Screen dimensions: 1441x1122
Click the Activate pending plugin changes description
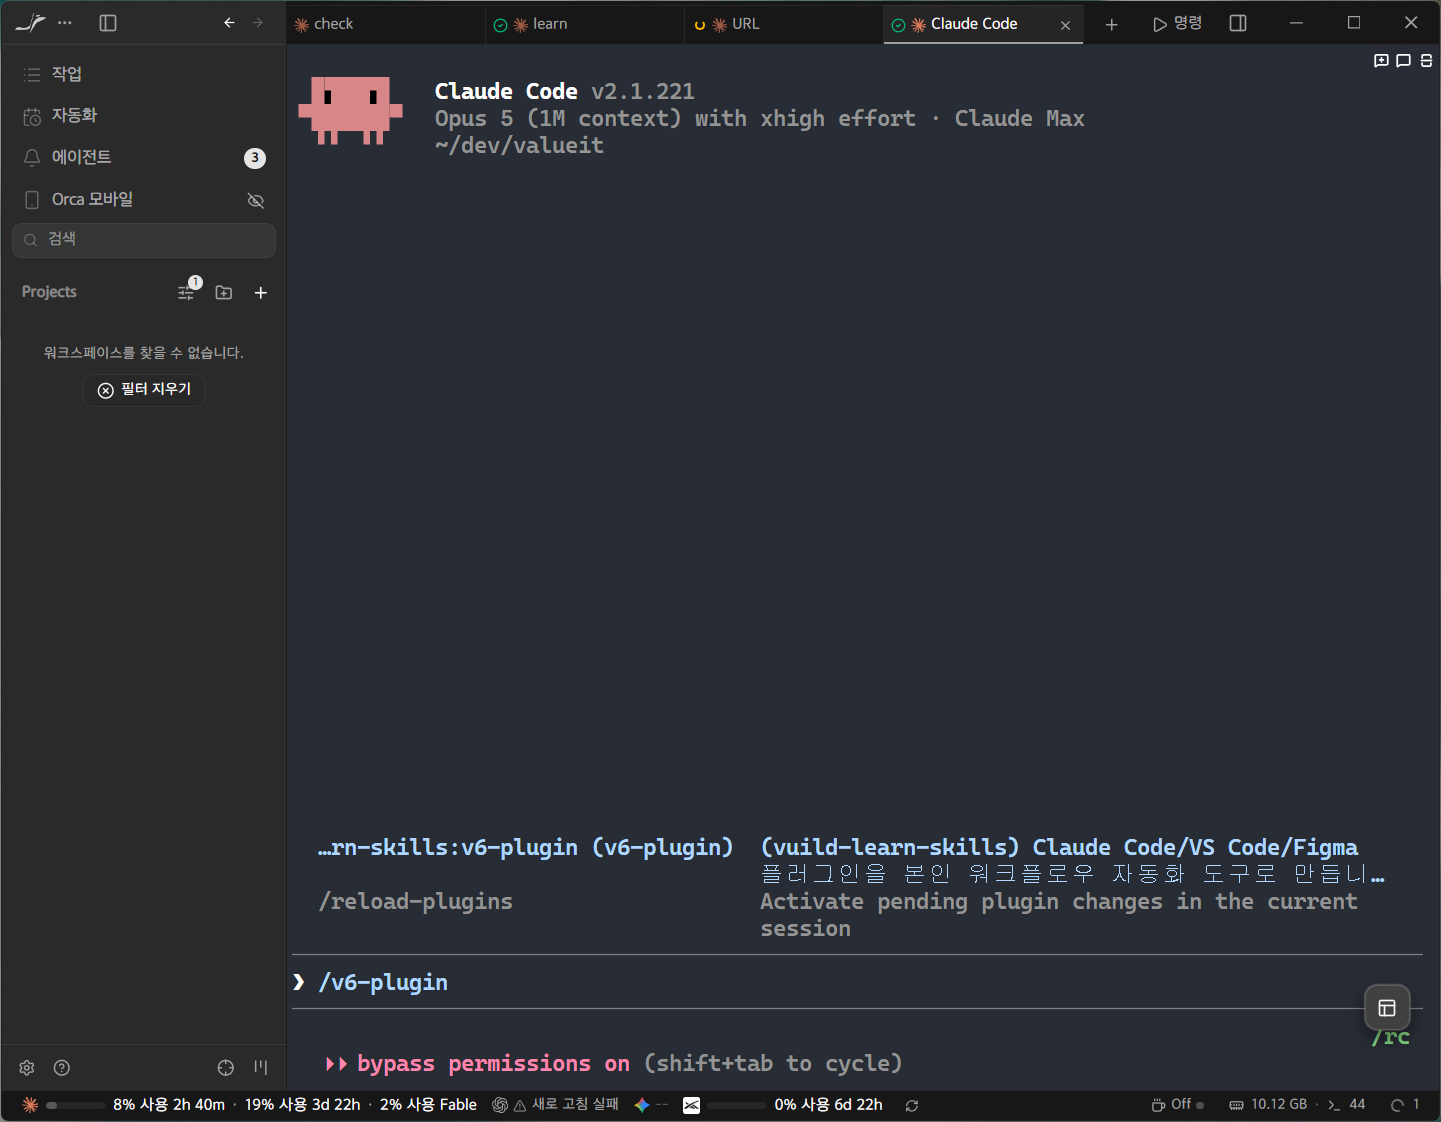[x=1059, y=915]
